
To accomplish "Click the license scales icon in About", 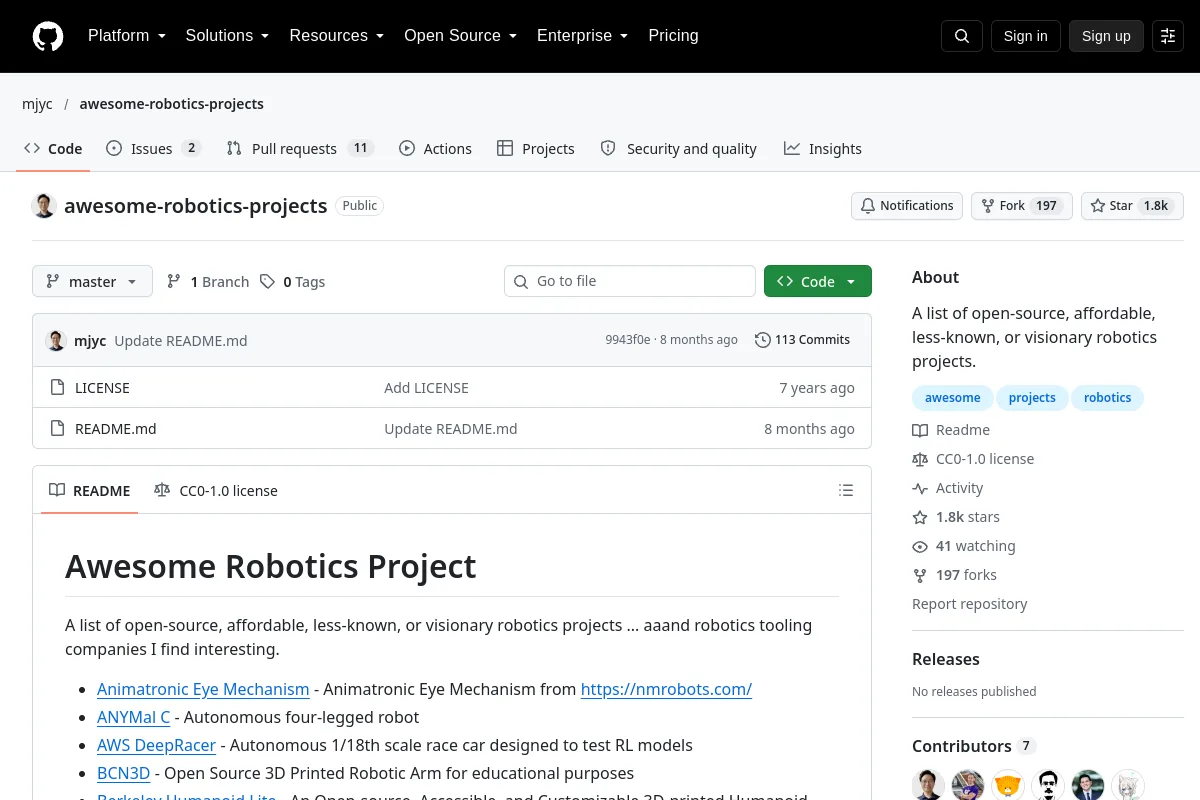I will tap(920, 459).
